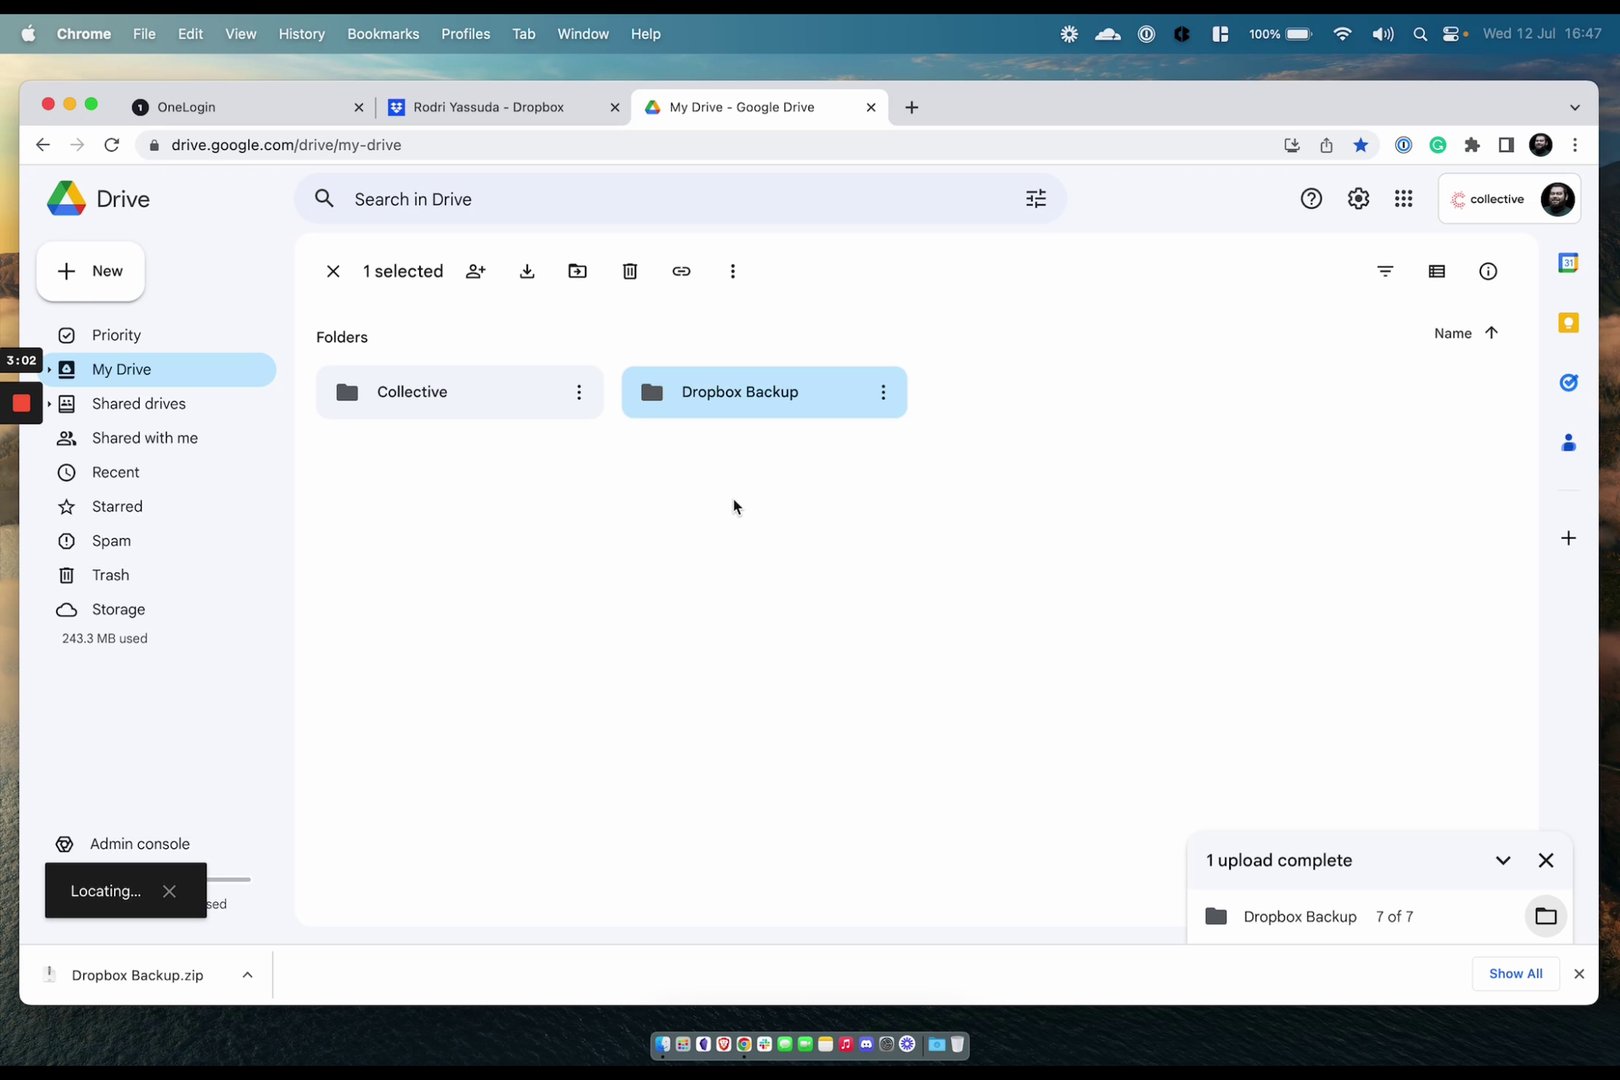Reload the current page
1620x1080 pixels.
[112, 145]
